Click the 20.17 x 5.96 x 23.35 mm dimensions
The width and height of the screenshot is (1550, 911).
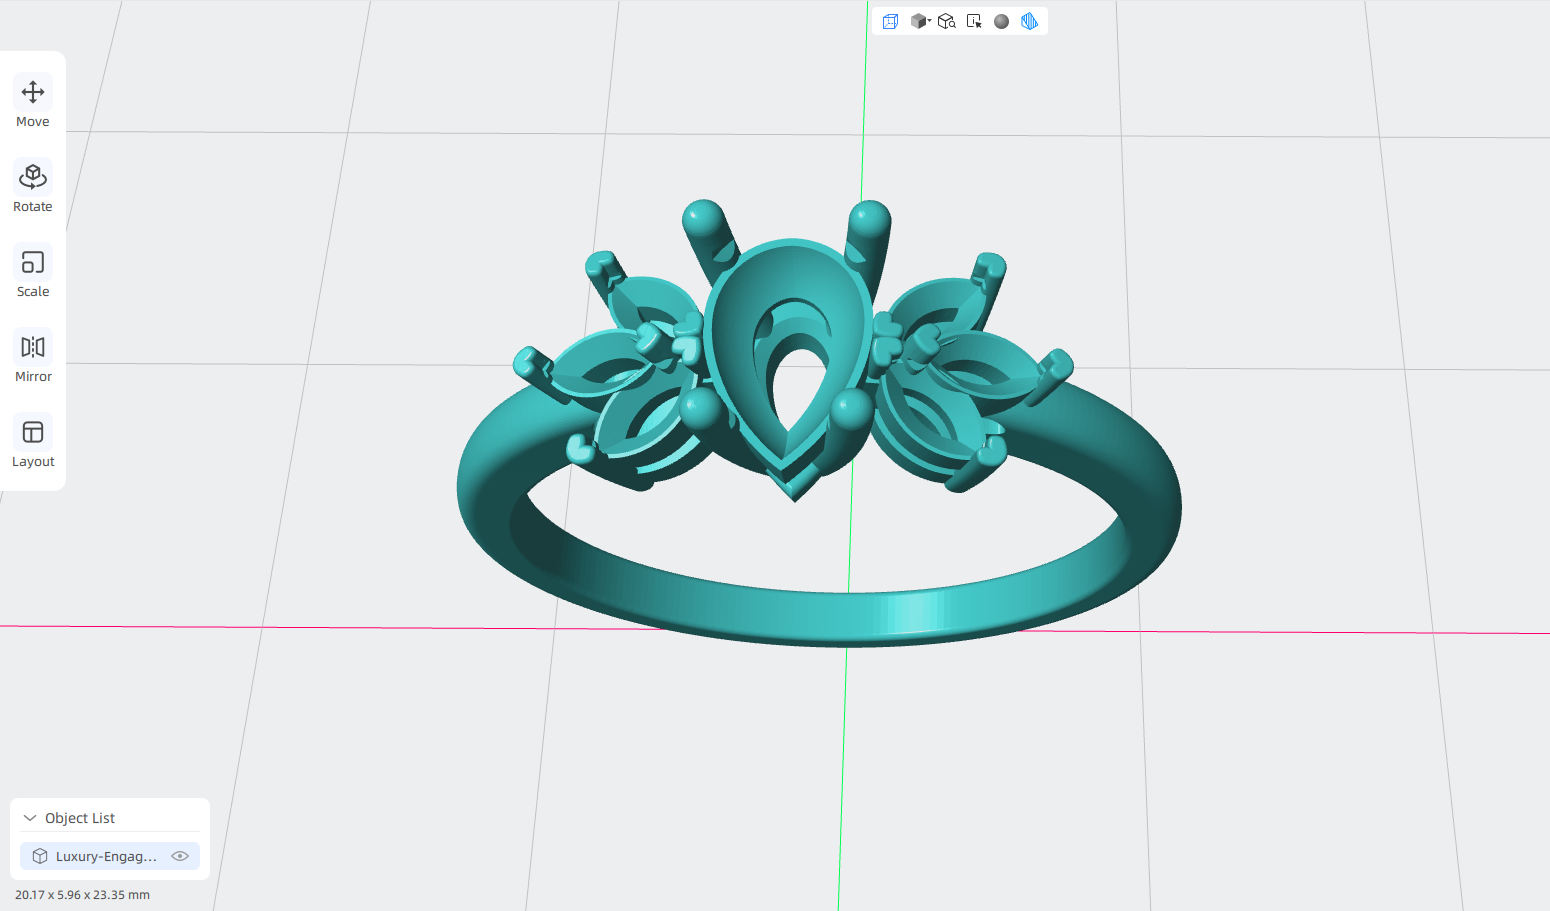[82, 895]
